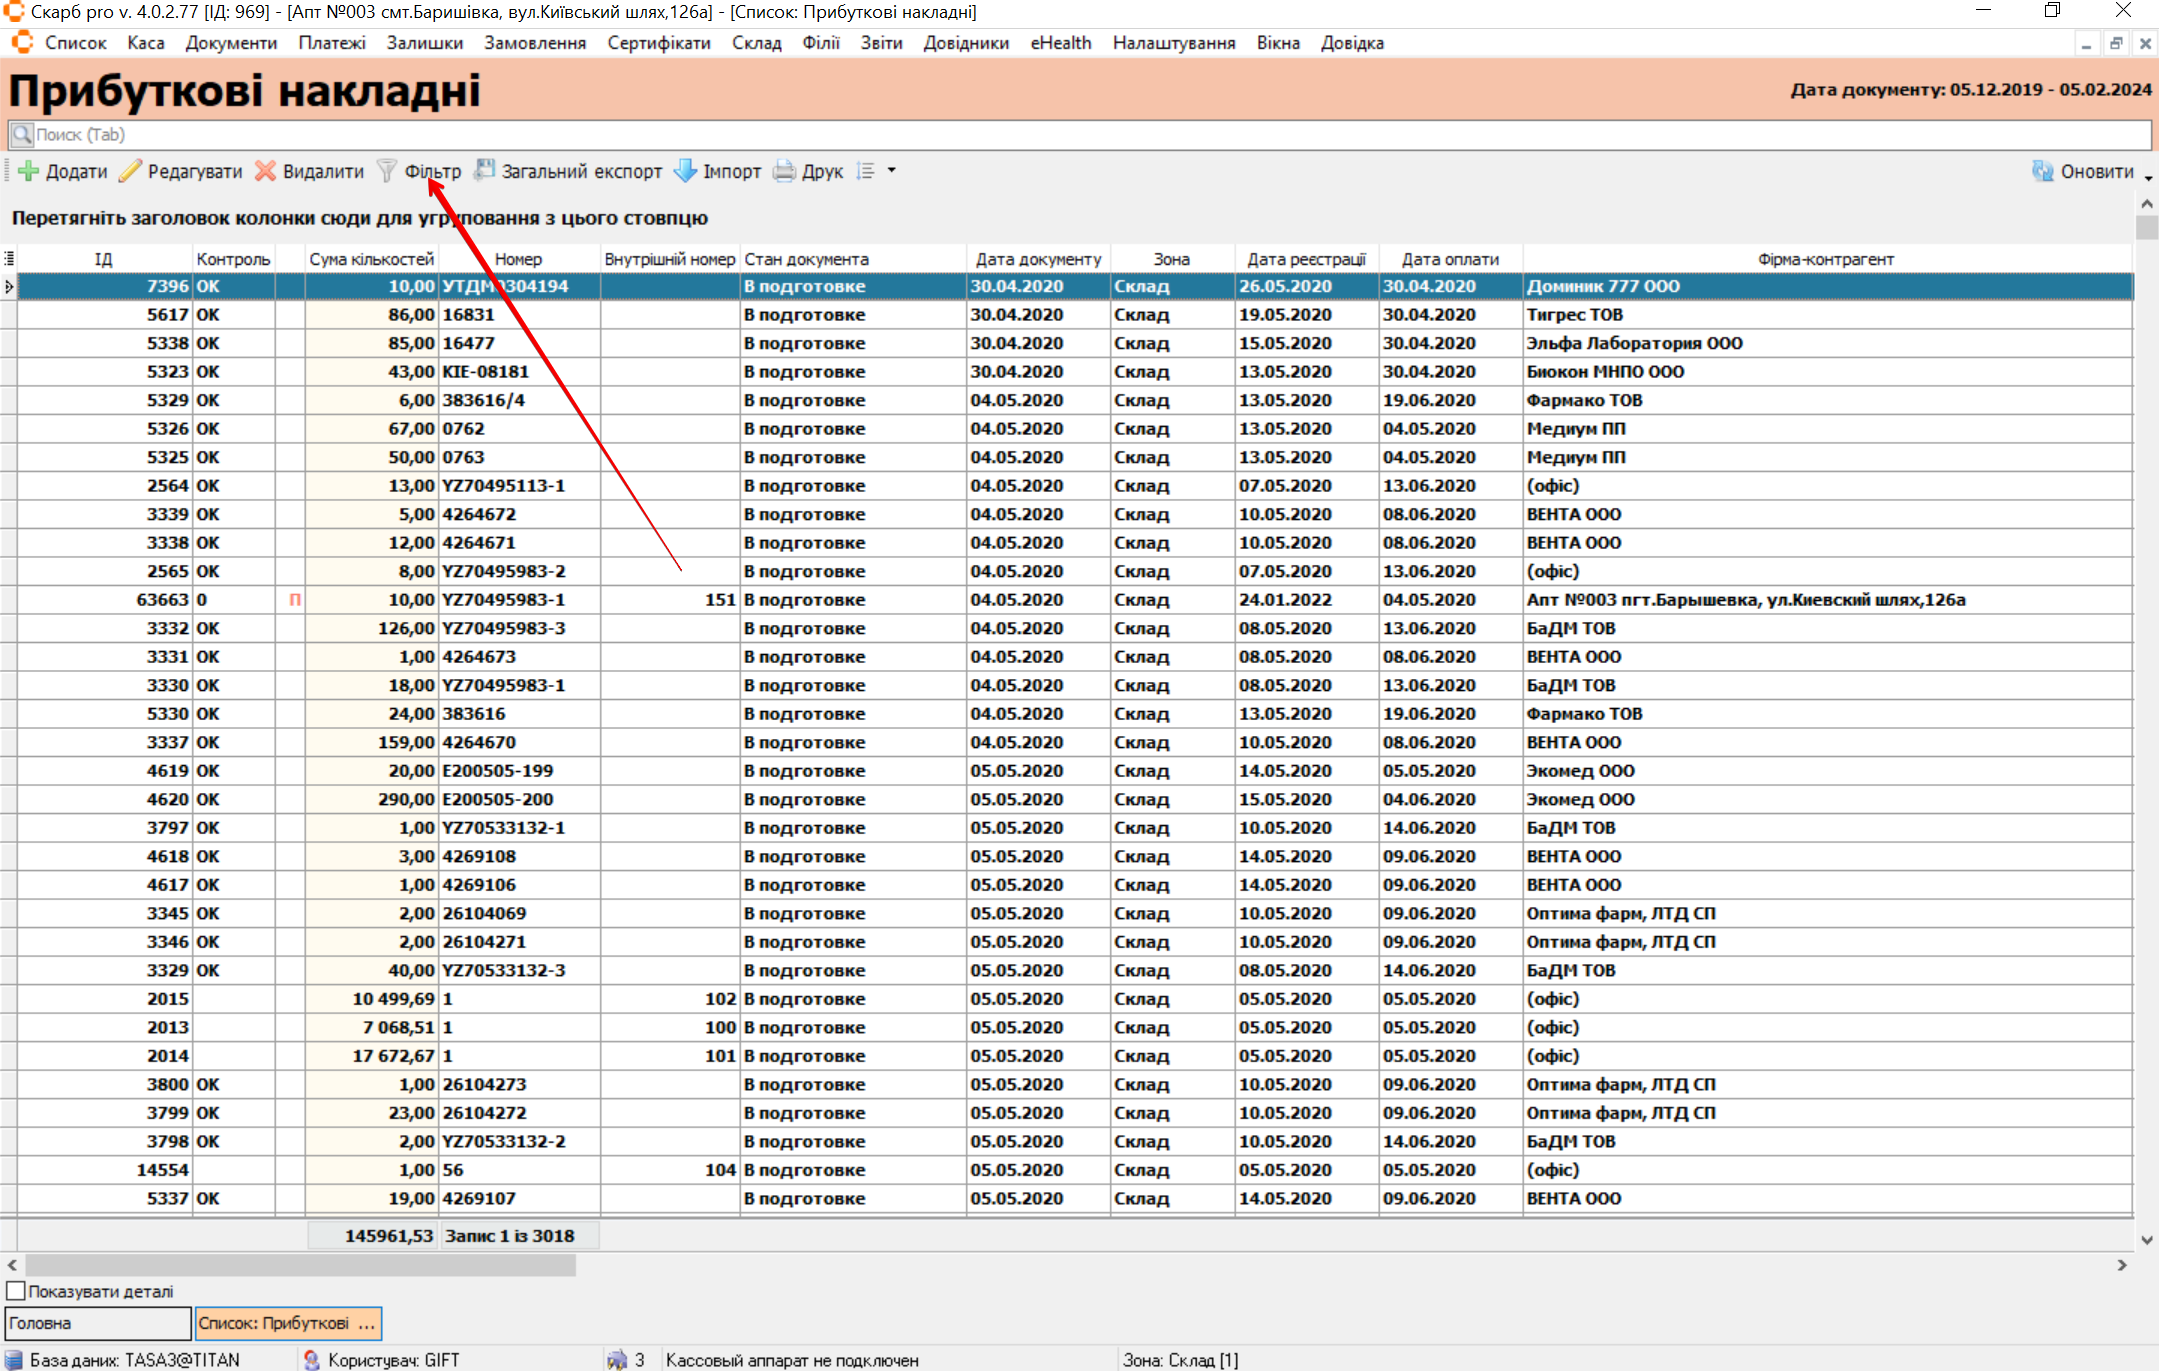2159x1371 pixels.
Task: Select the row with ID 63663
Action: (162, 600)
